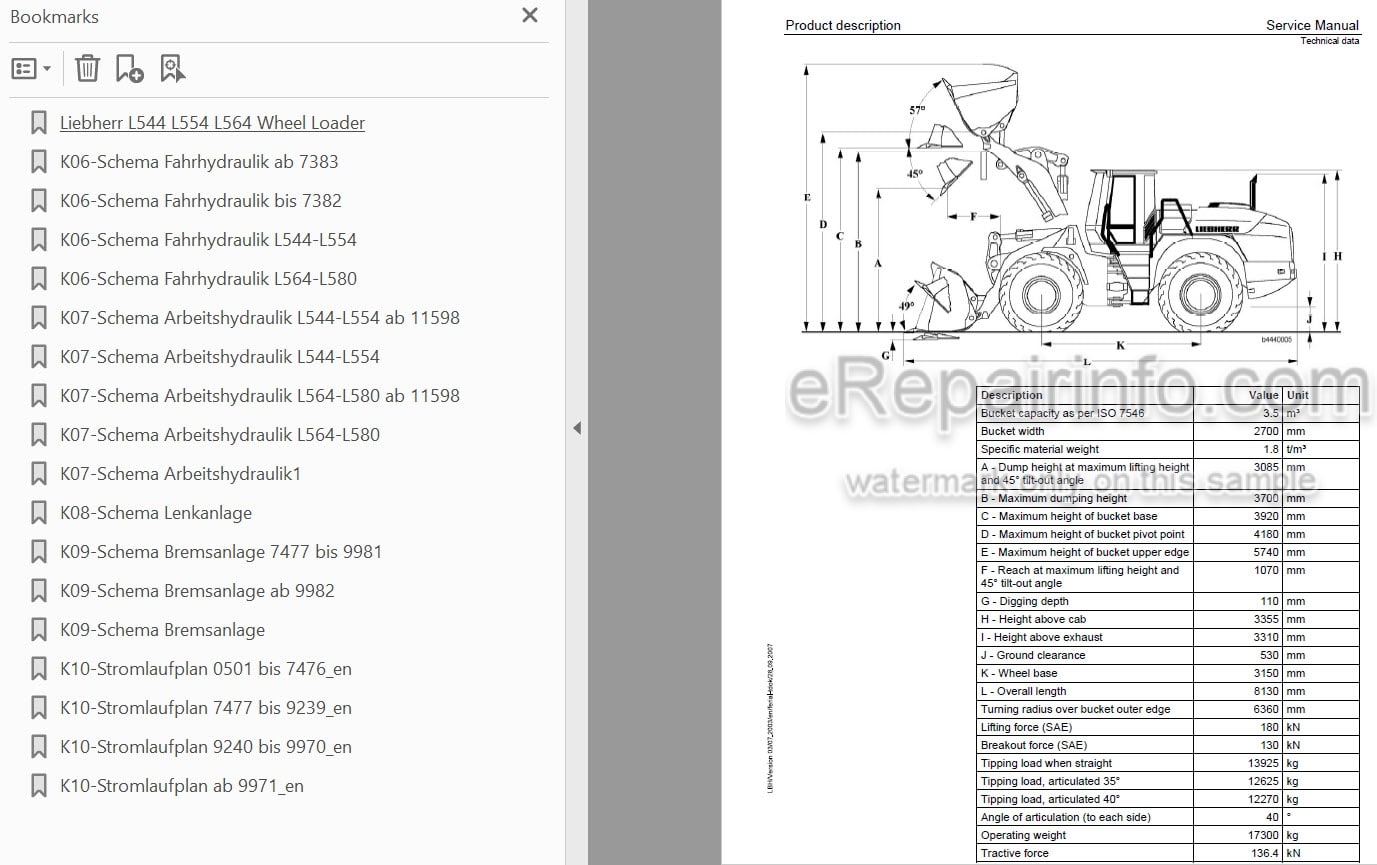Open K09-Schema Bremsanlage 7477 bis 9981
The image size is (1377, 865).
pyautogui.click(x=221, y=552)
